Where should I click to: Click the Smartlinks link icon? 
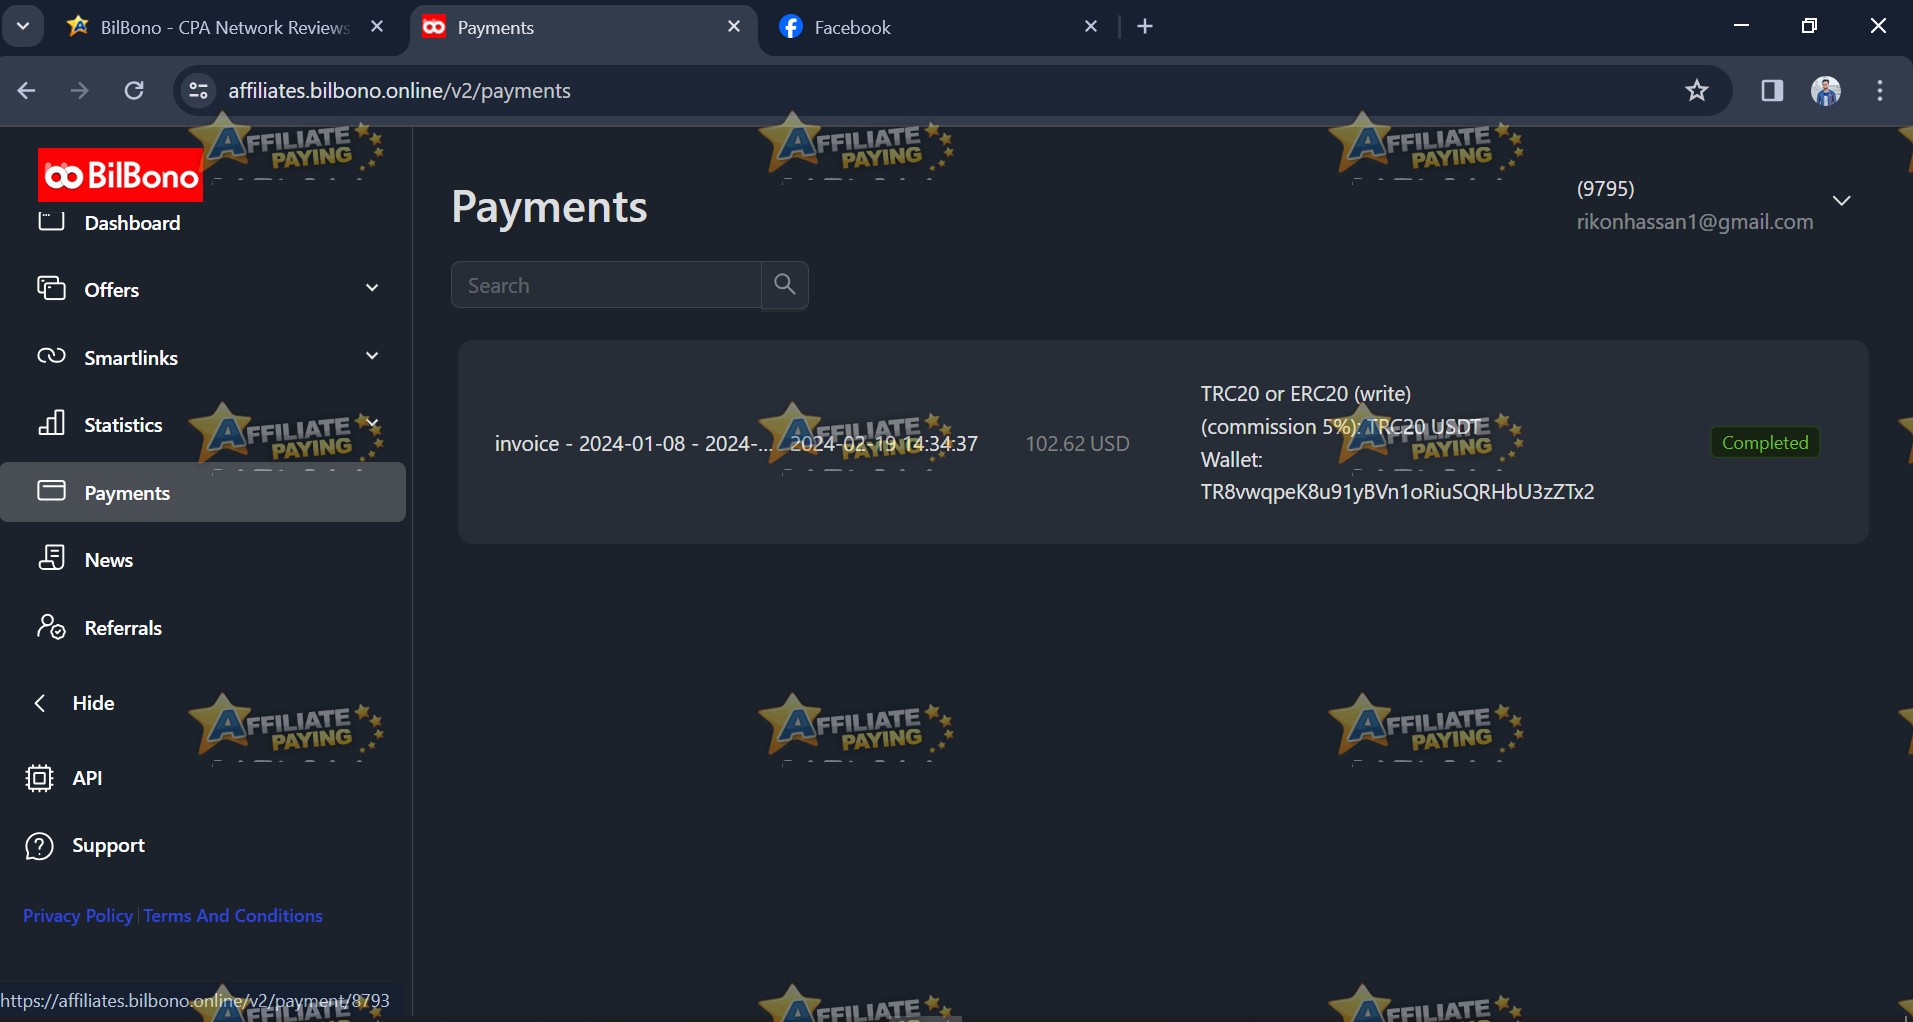coord(51,357)
